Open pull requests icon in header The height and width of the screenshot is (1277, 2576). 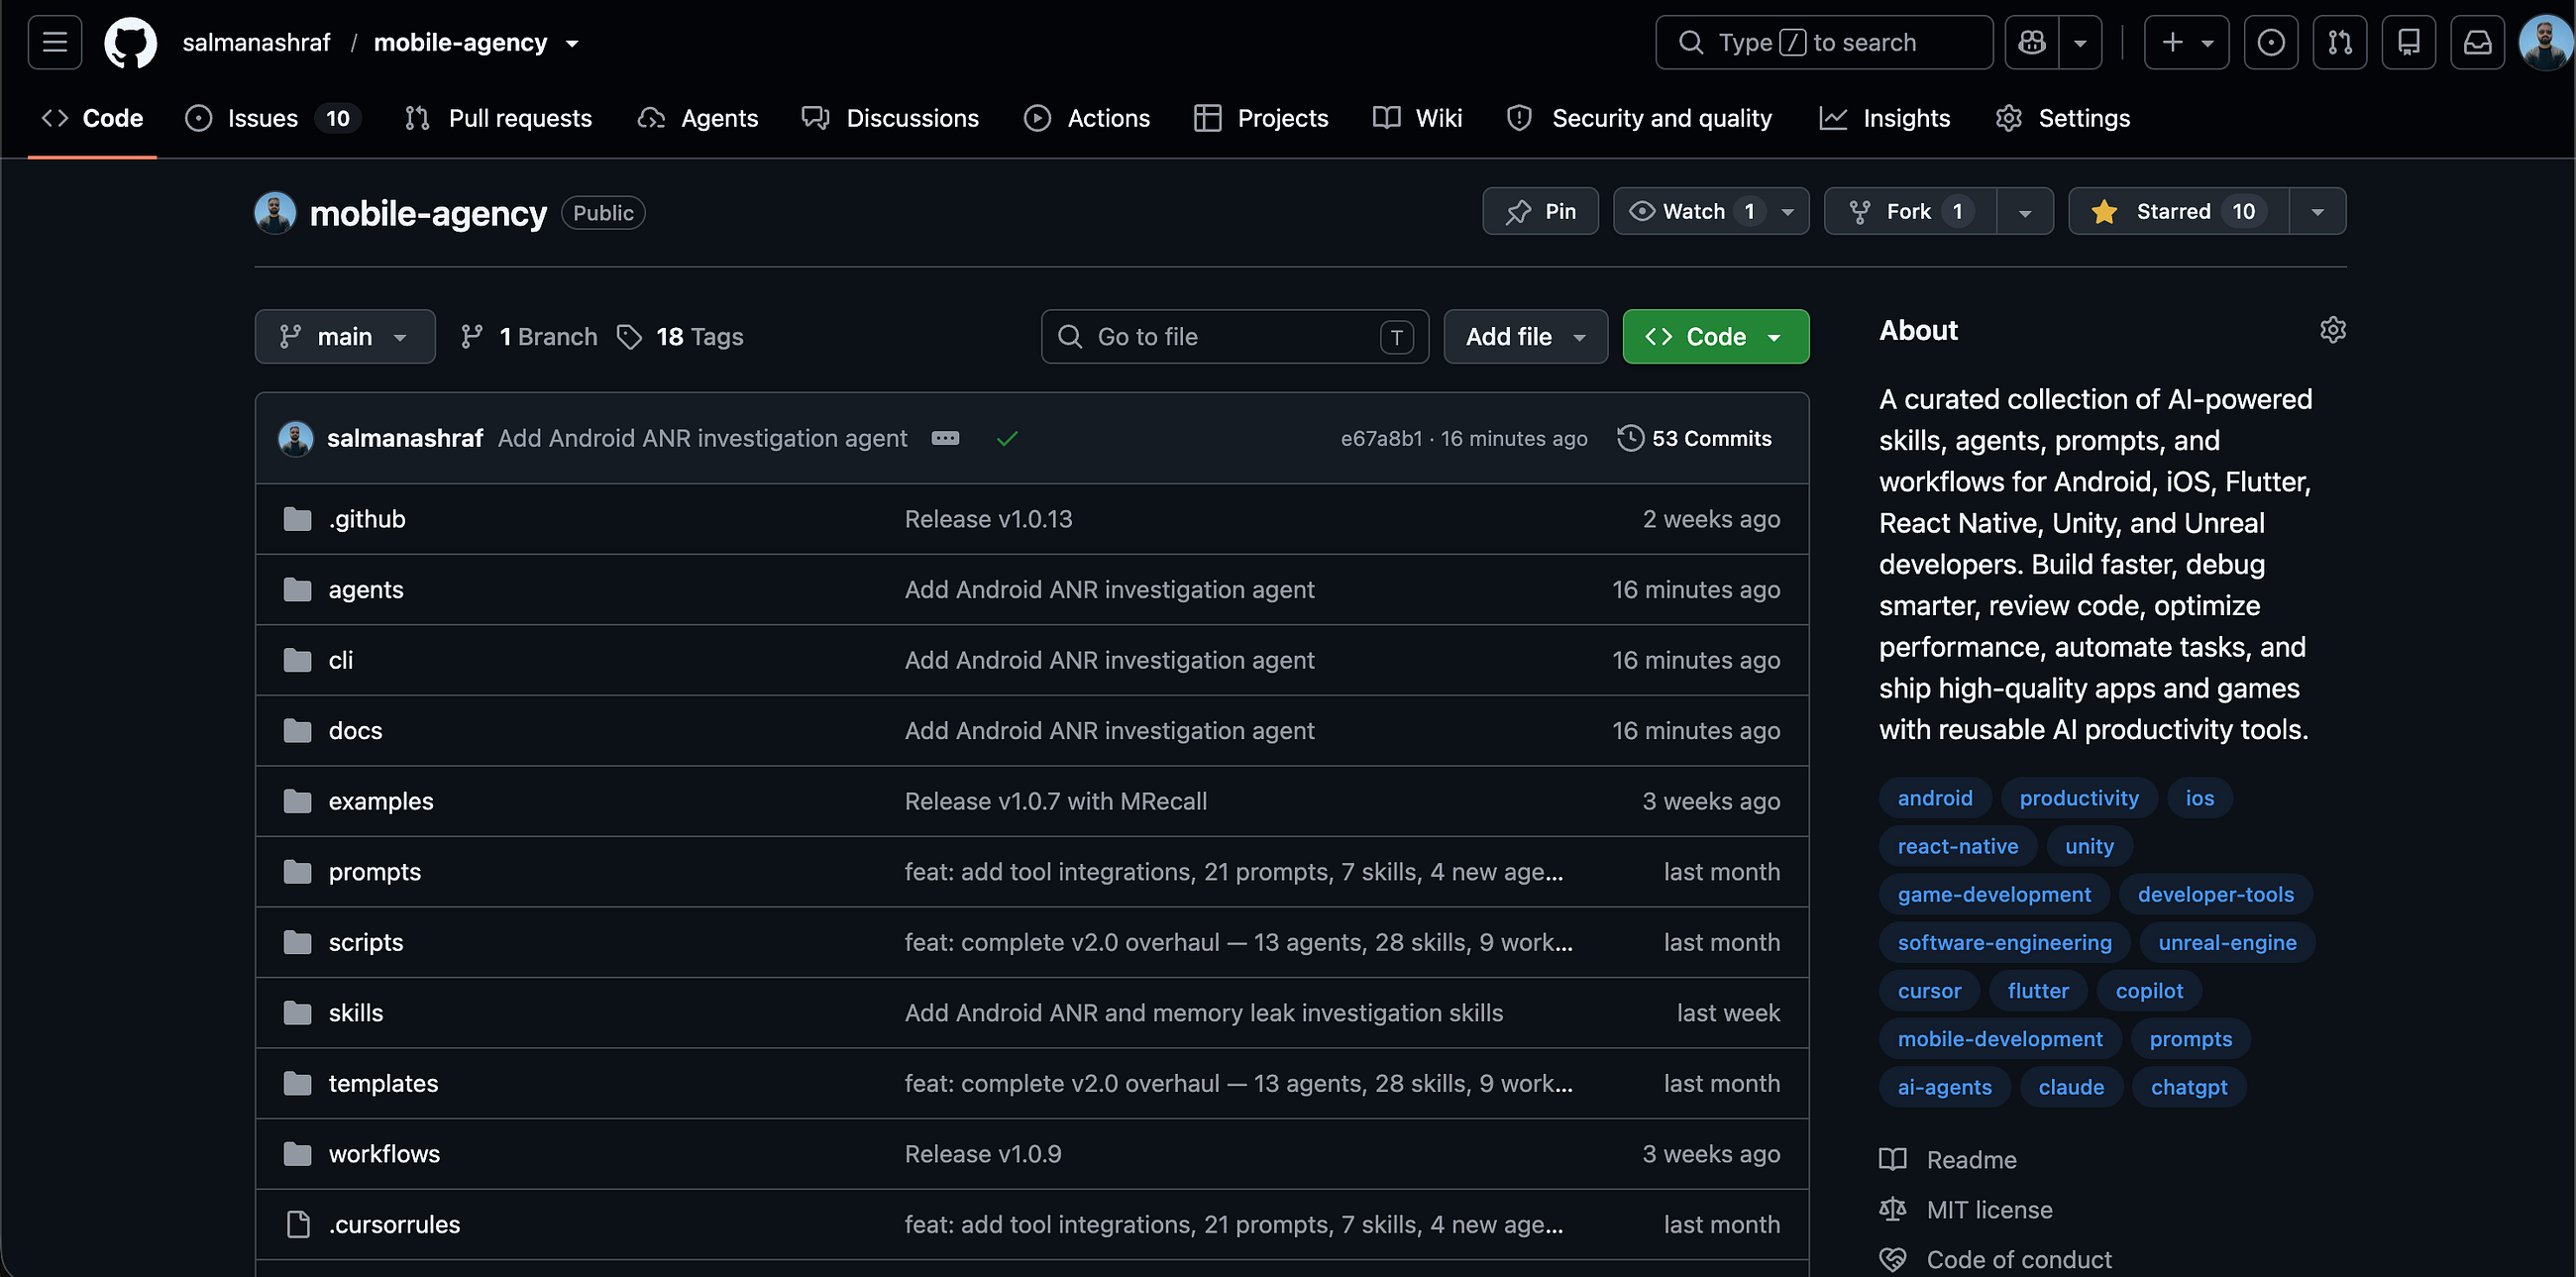[2340, 42]
